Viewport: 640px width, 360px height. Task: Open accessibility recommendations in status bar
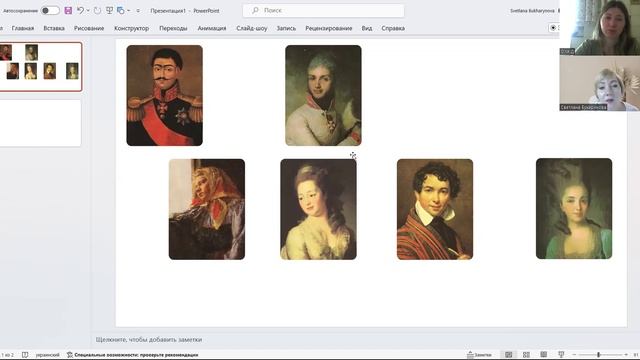coord(133,355)
